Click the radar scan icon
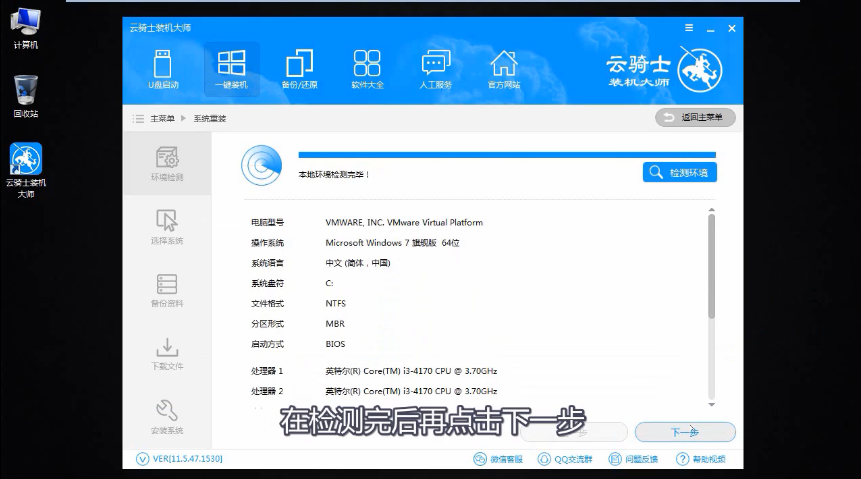The height and width of the screenshot is (479, 861). pos(261,165)
